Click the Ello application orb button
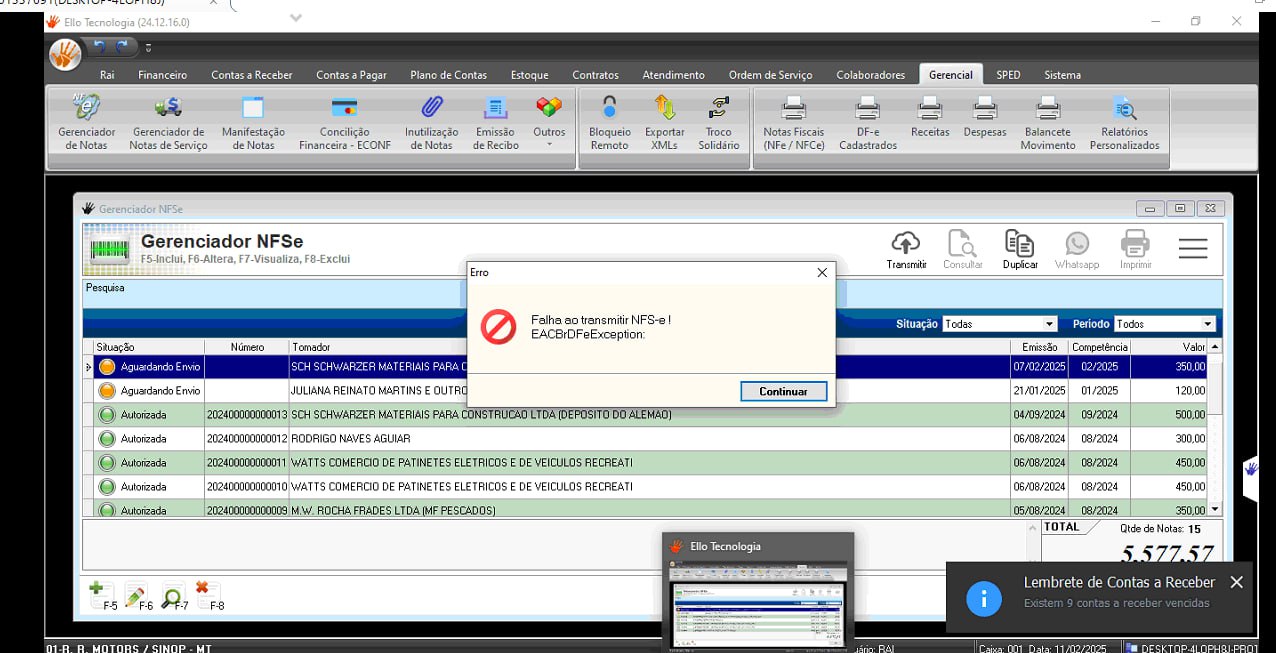1276x653 pixels. [x=65, y=53]
